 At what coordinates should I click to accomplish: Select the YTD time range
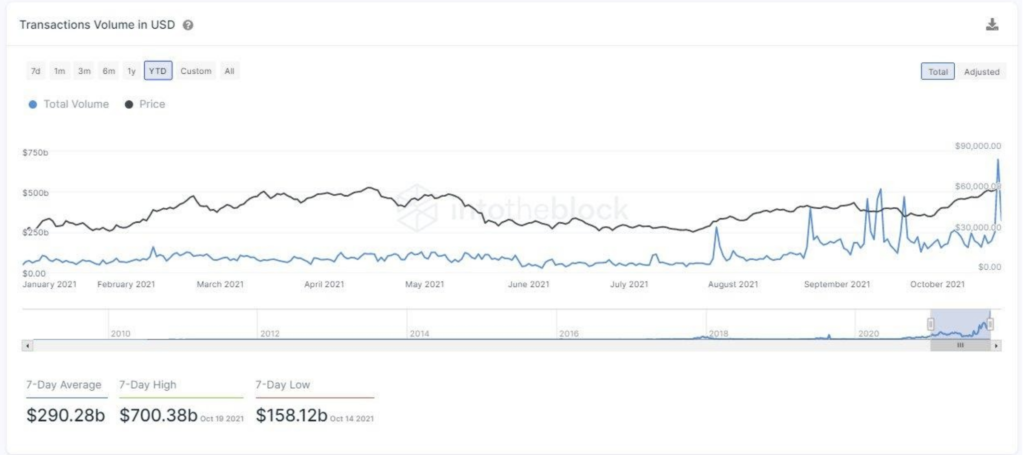[x=158, y=71]
